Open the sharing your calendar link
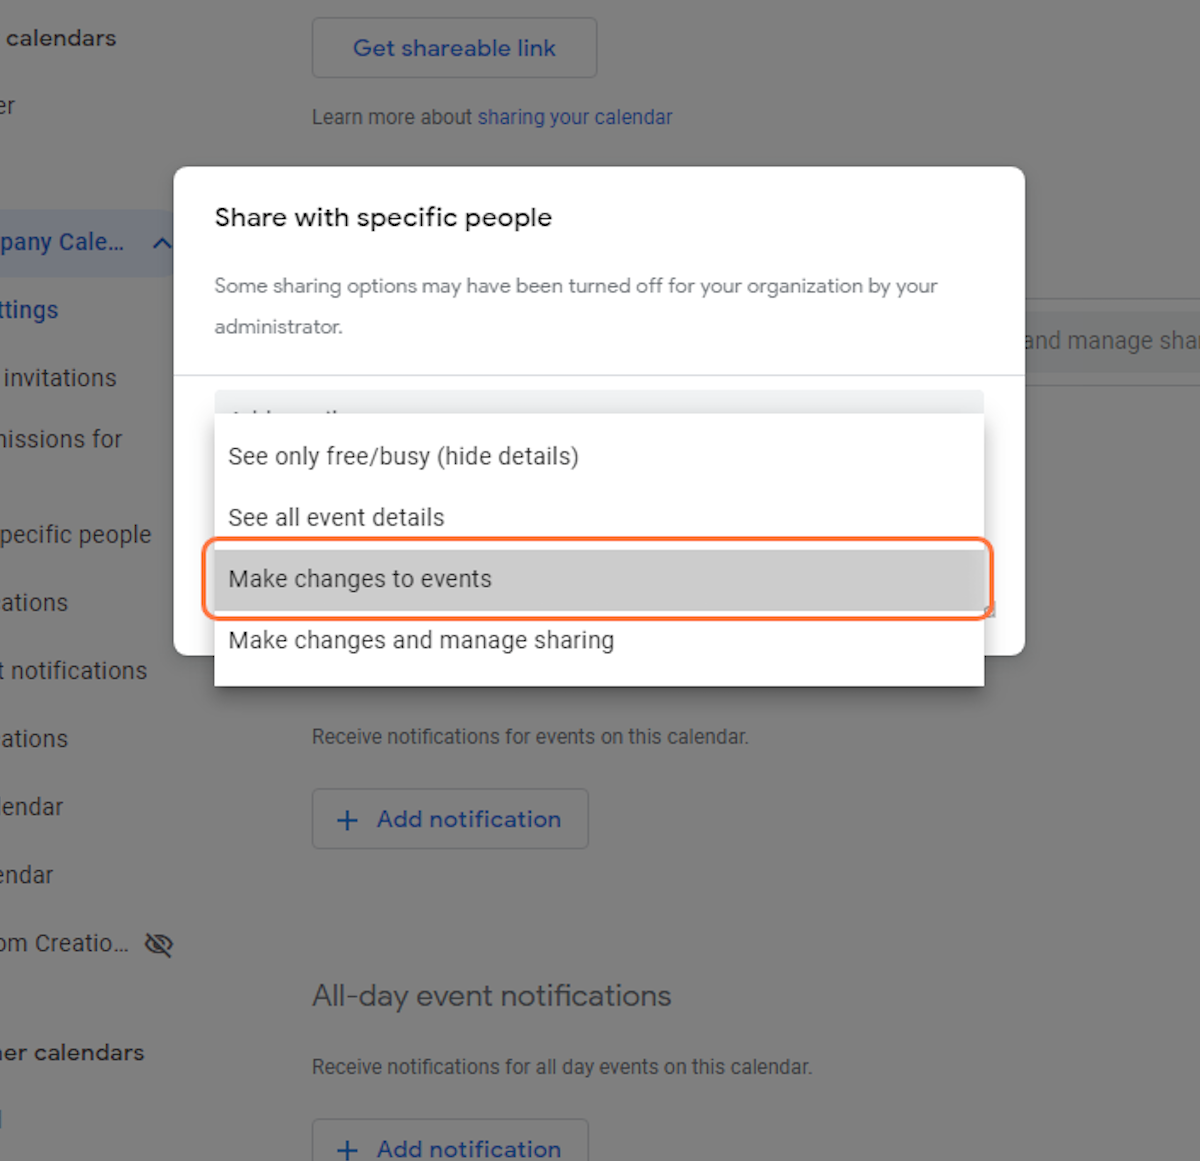Image resolution: width=1200 pixels, height=1161 pixels. (574, 117)
